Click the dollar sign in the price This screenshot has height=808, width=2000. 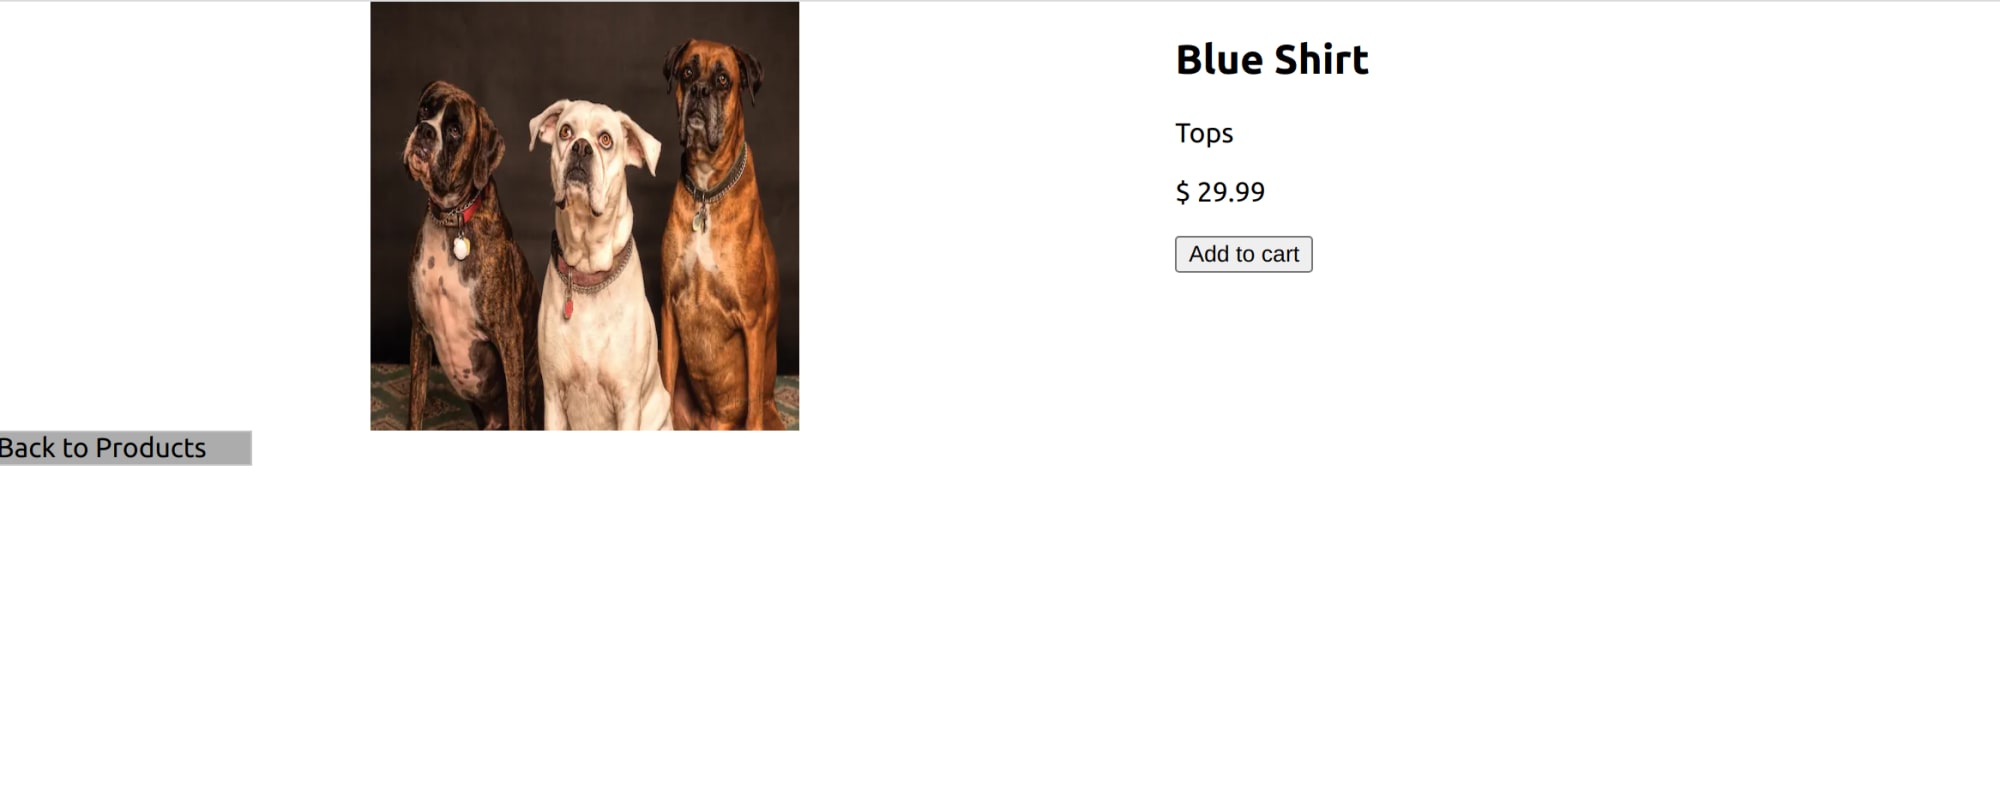1182,192
